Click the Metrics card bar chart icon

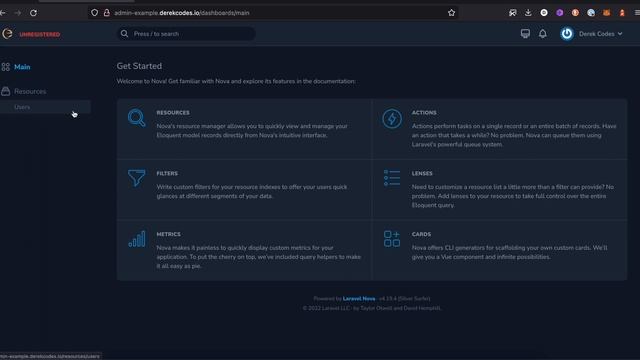click(x=137, y=239)
